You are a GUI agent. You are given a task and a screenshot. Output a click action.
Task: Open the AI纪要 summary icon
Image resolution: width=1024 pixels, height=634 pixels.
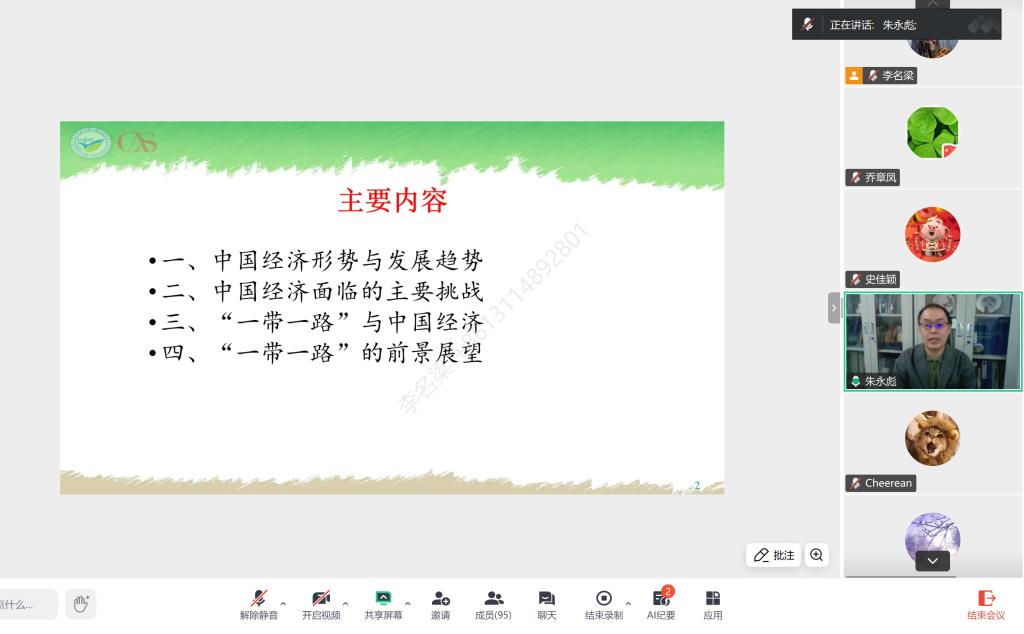pos(661,604)
